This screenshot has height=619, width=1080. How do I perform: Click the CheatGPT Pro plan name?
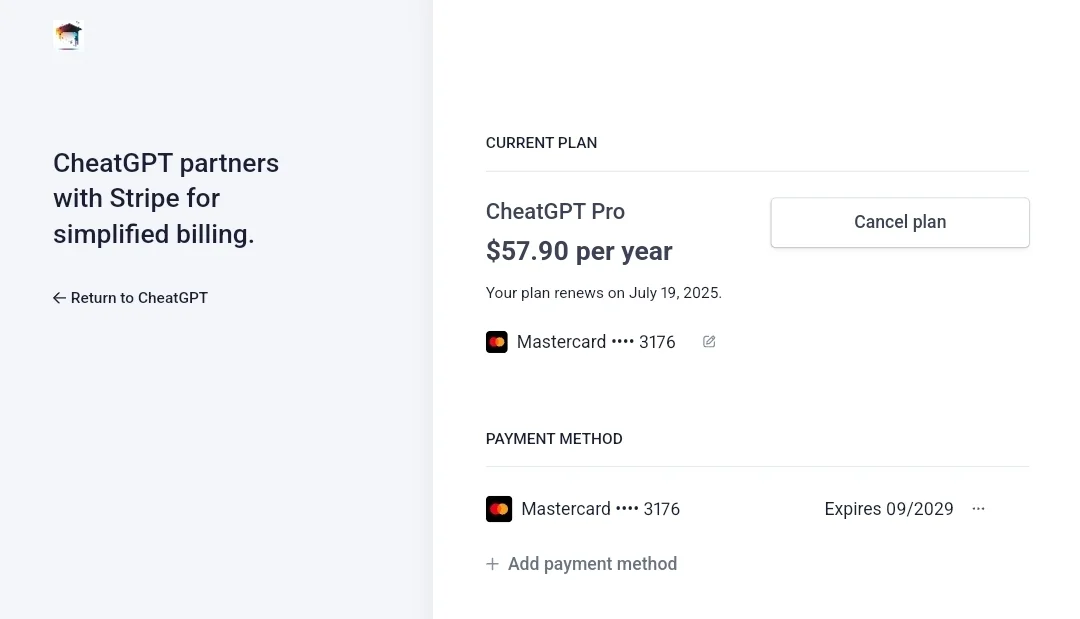(555, 211)
